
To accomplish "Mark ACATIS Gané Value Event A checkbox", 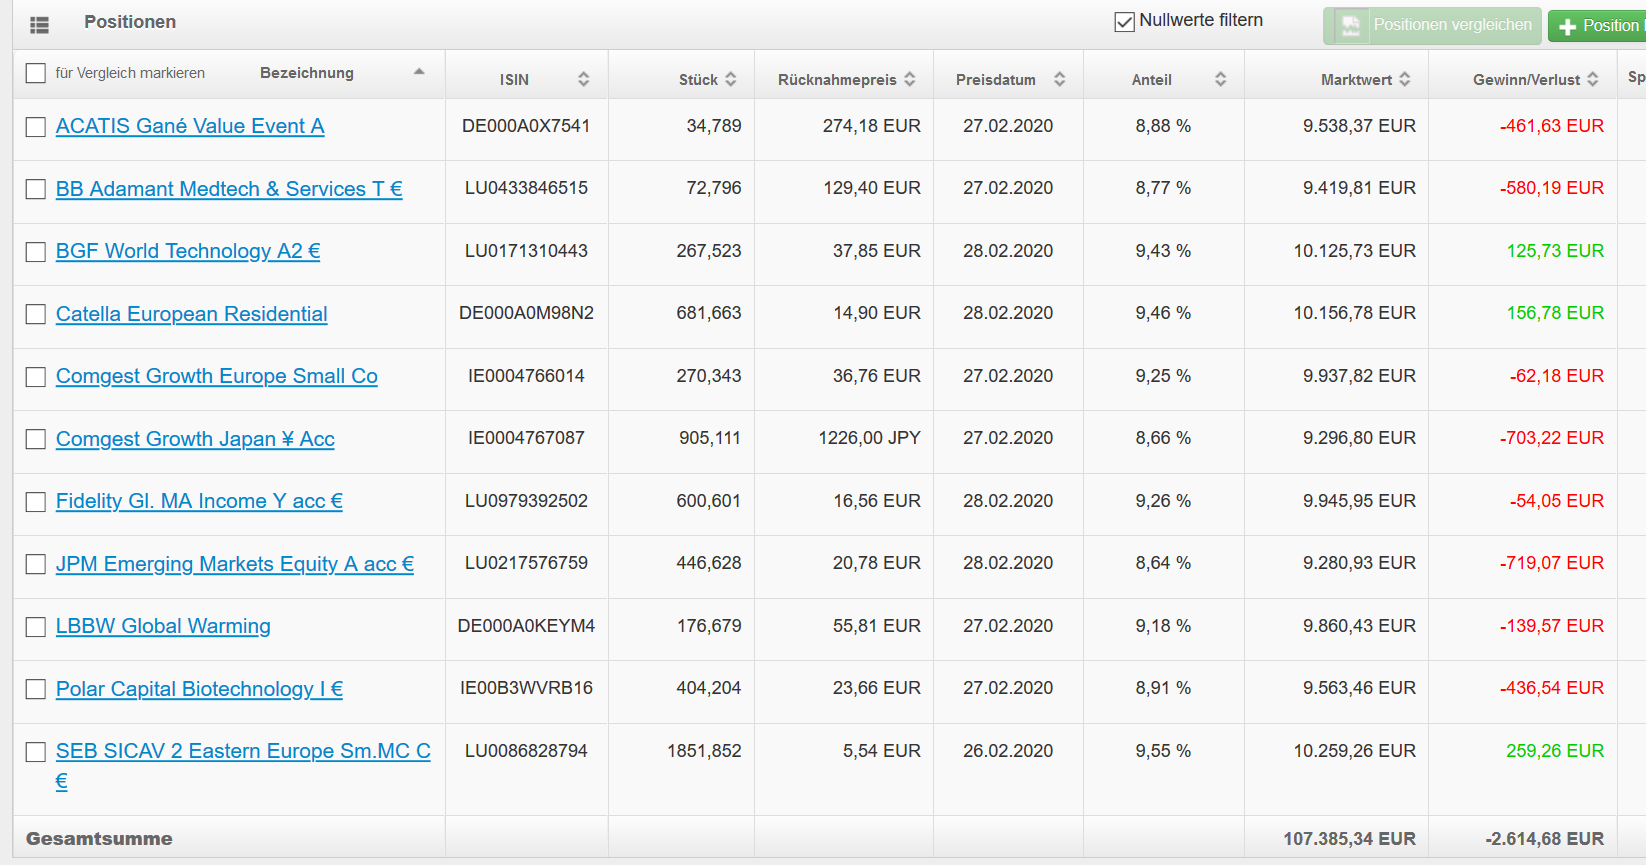I will (36, 127).
